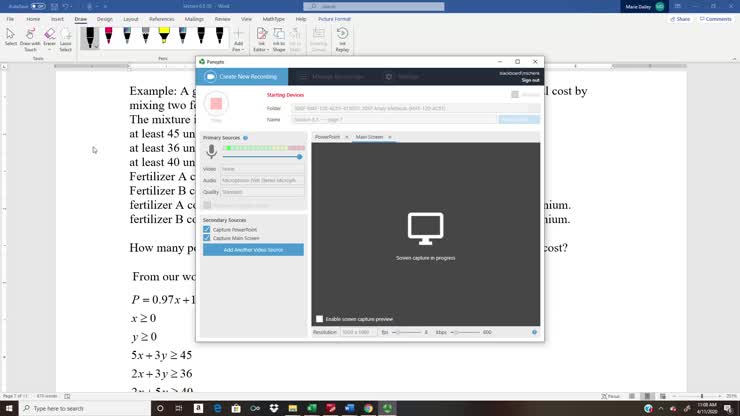The height and width of the screenshot is (416, 740).
Task: Open Excel from the taskbar
Action: point(311,408)
